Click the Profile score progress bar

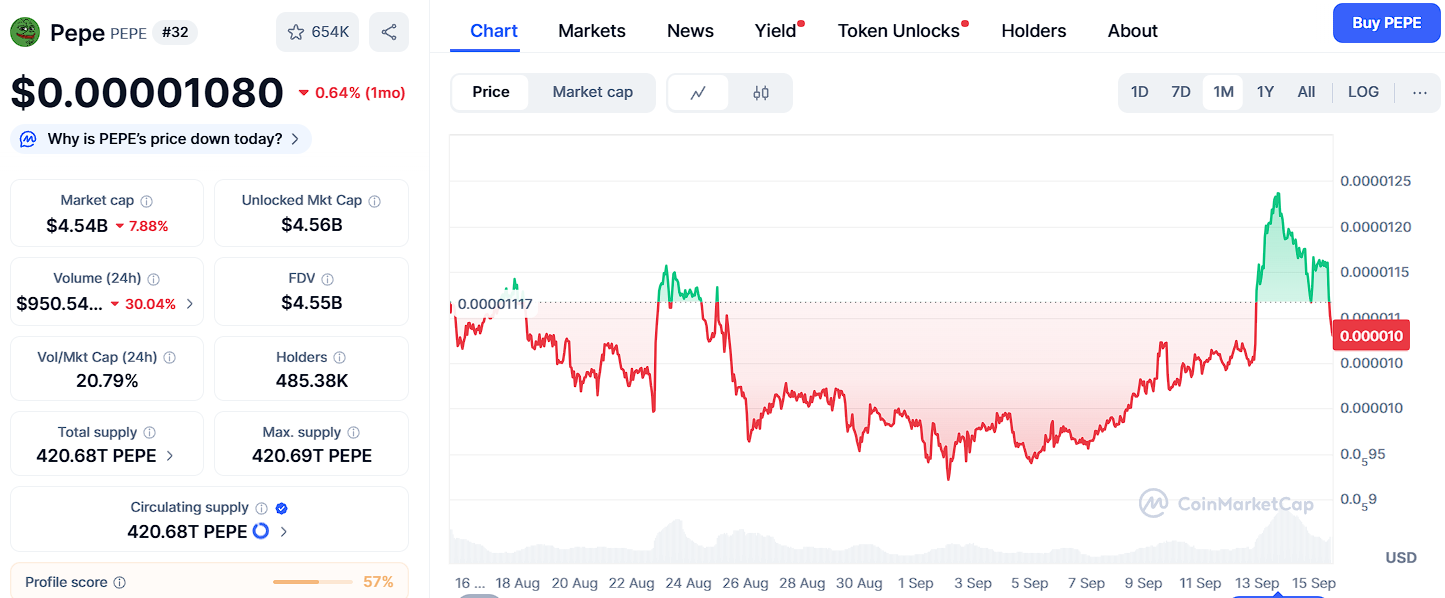[312, 582]
